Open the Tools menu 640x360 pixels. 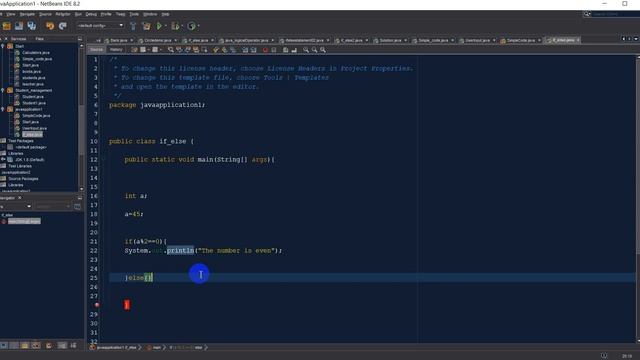pos(134,14)
